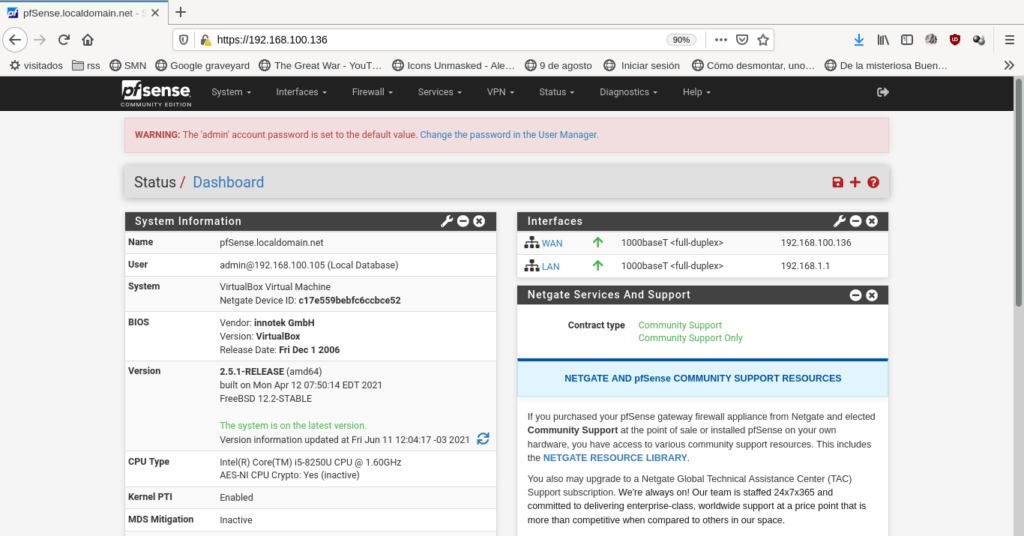Click WAN address 192.168.100.136 in Interfaces

pos(816,243)
